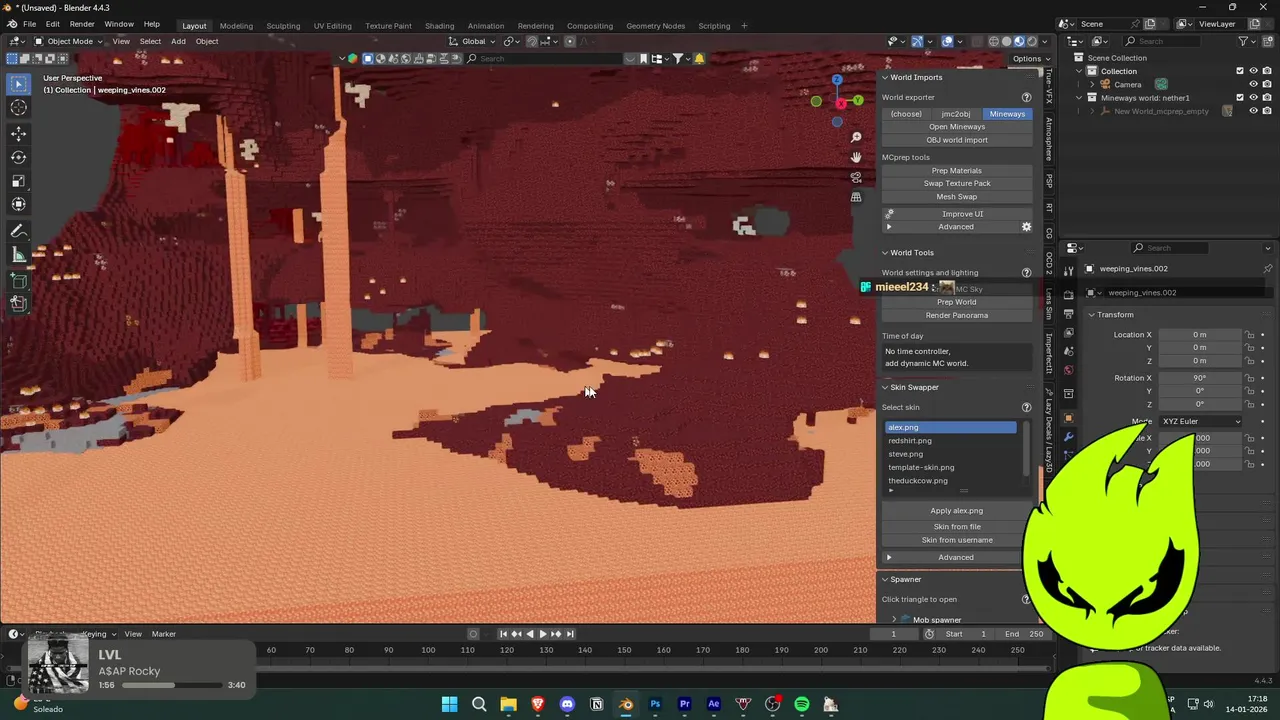Pick the Transform tool
Image resolution: width=1280 pixels, height=720 pixels.
(x=18, y=205)
